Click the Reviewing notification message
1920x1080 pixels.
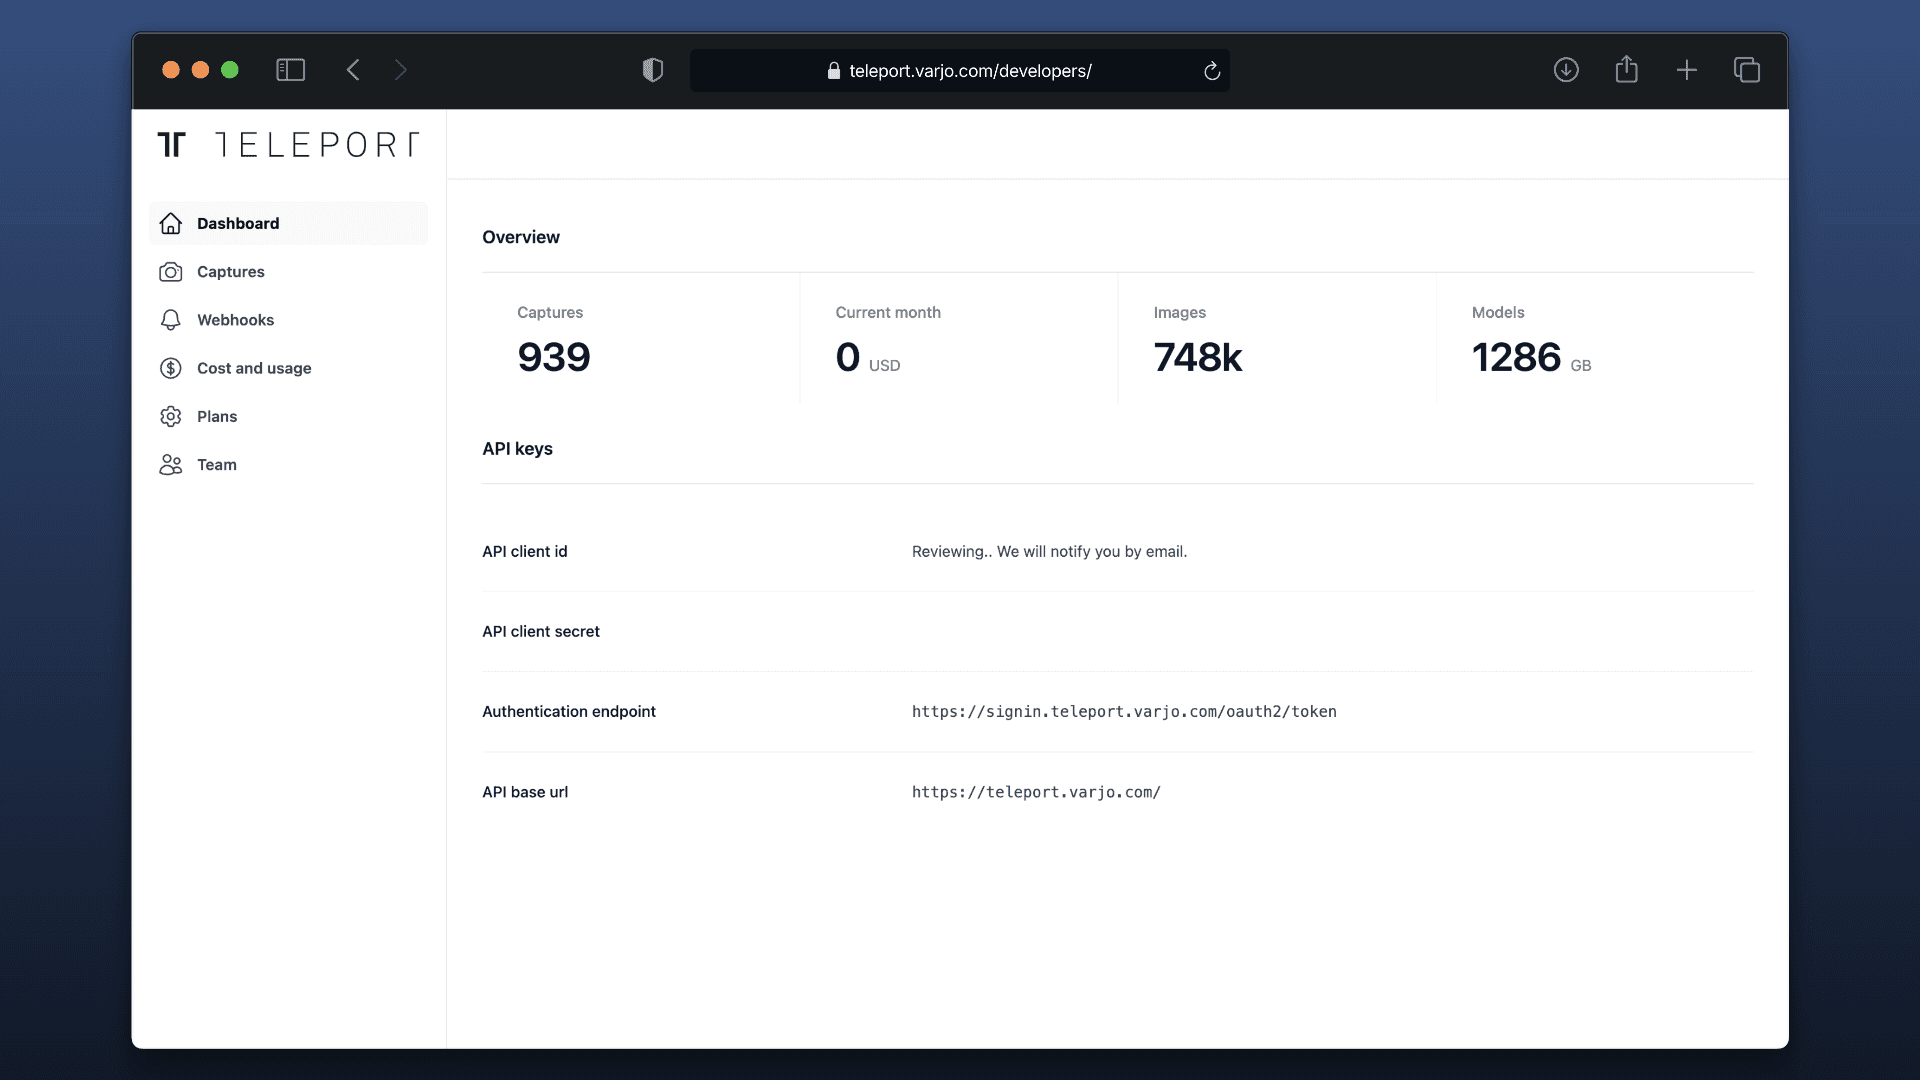(1049, 552)
